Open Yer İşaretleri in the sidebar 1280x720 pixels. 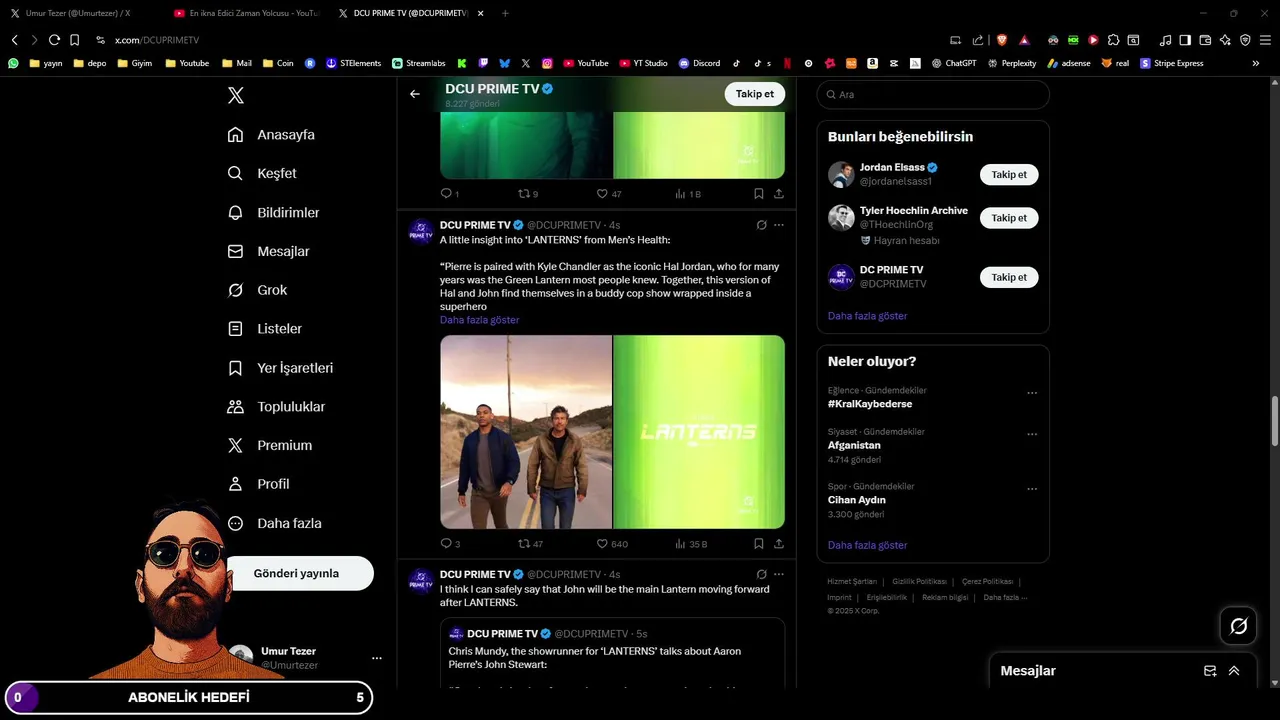(280, 368)
